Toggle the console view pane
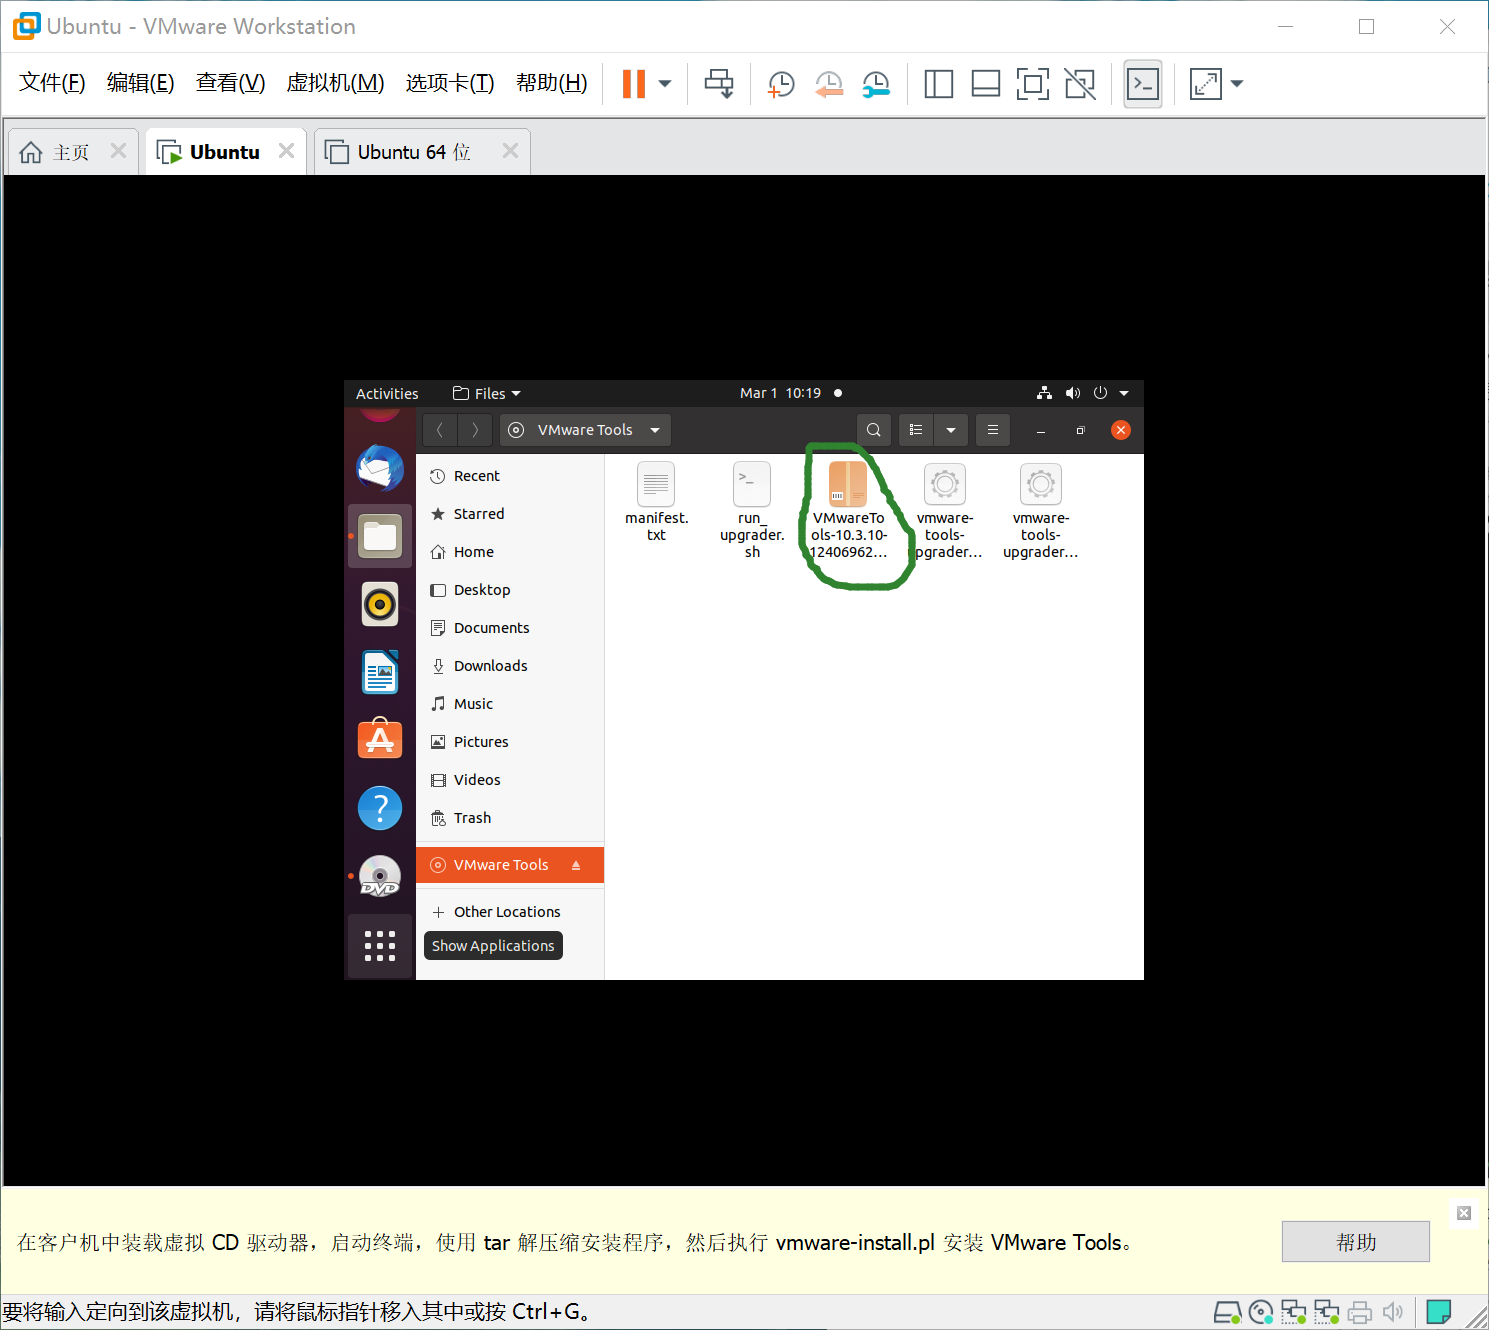 (1142, 83)
